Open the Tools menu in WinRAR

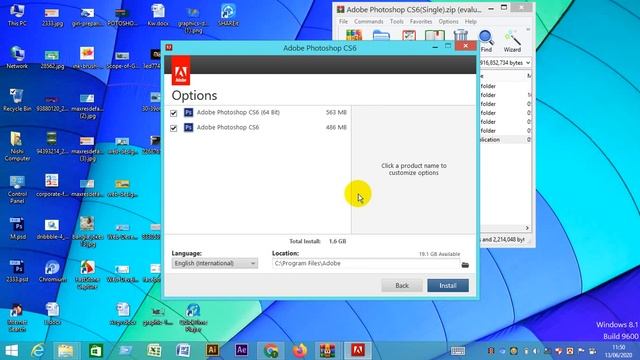coord(396,21)
